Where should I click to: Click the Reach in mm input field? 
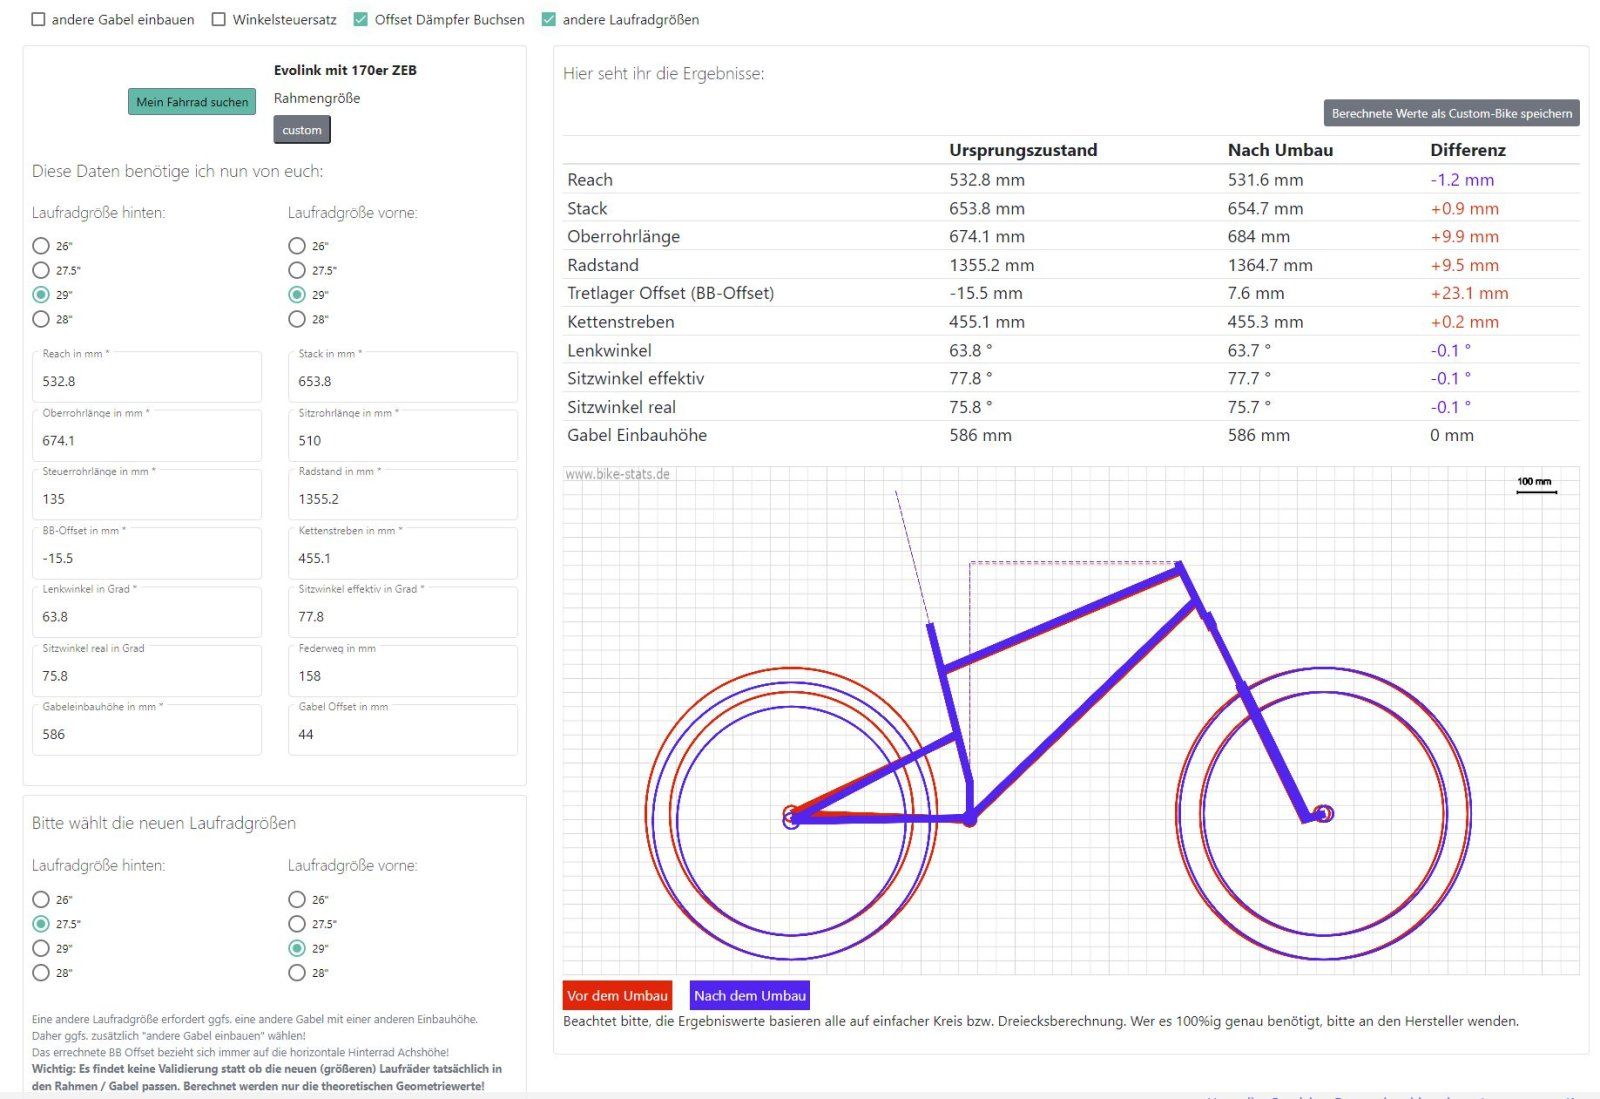(x=146, y=381)
